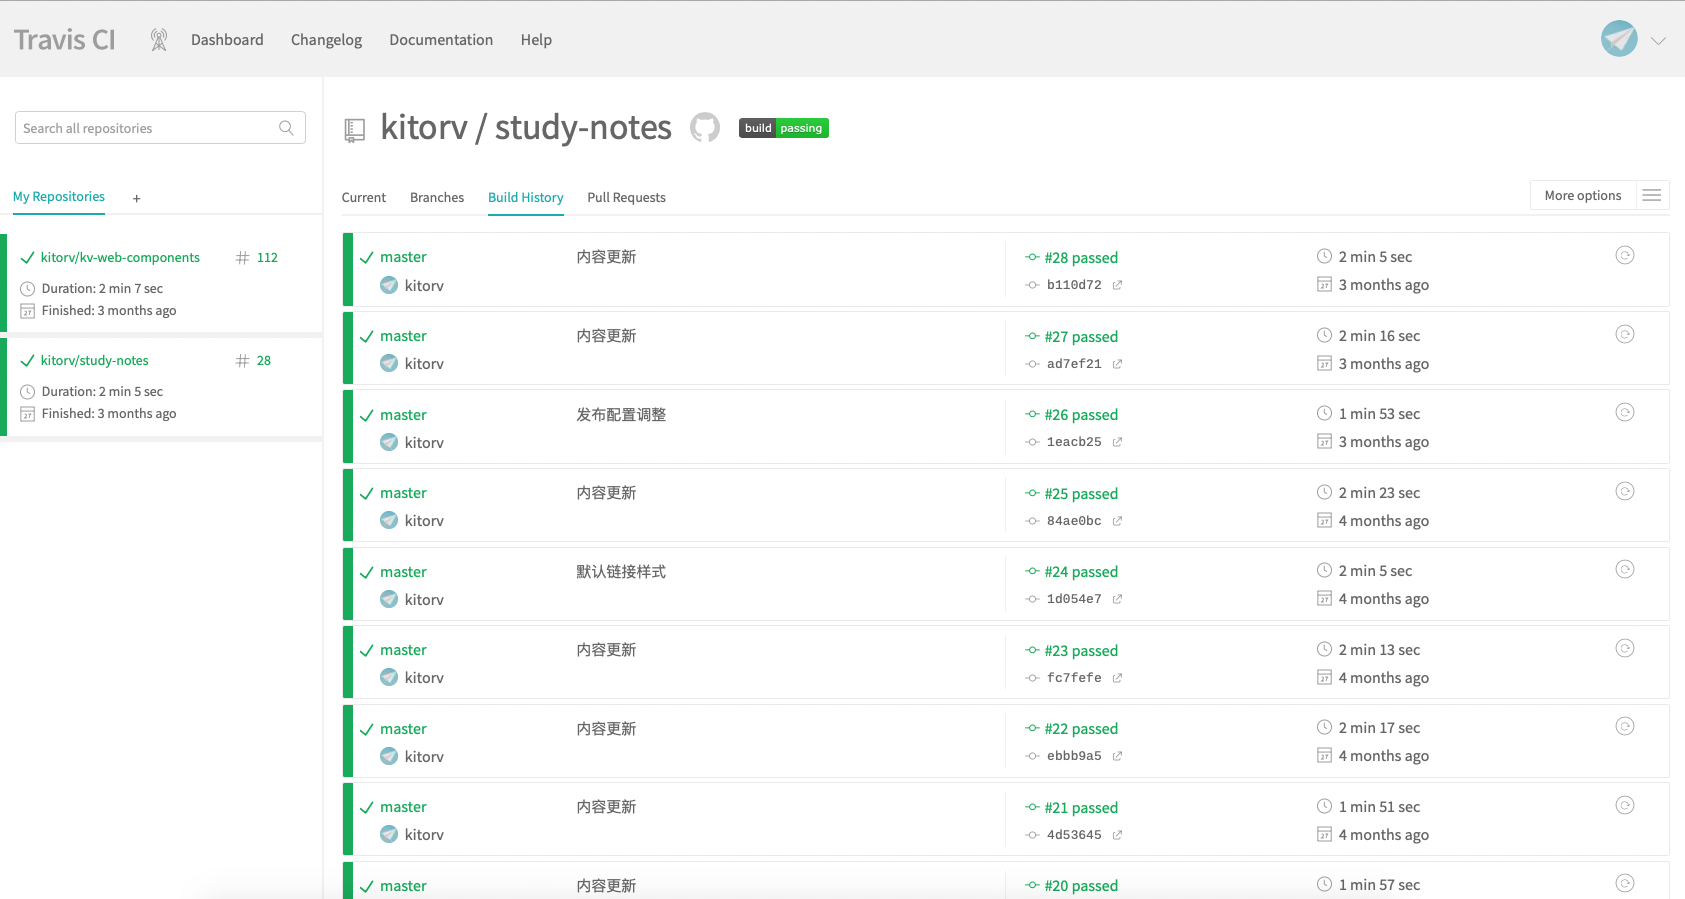1685x899 pixels.
Task: Click commit message 默认链接样式
Action: click(621, 571)
